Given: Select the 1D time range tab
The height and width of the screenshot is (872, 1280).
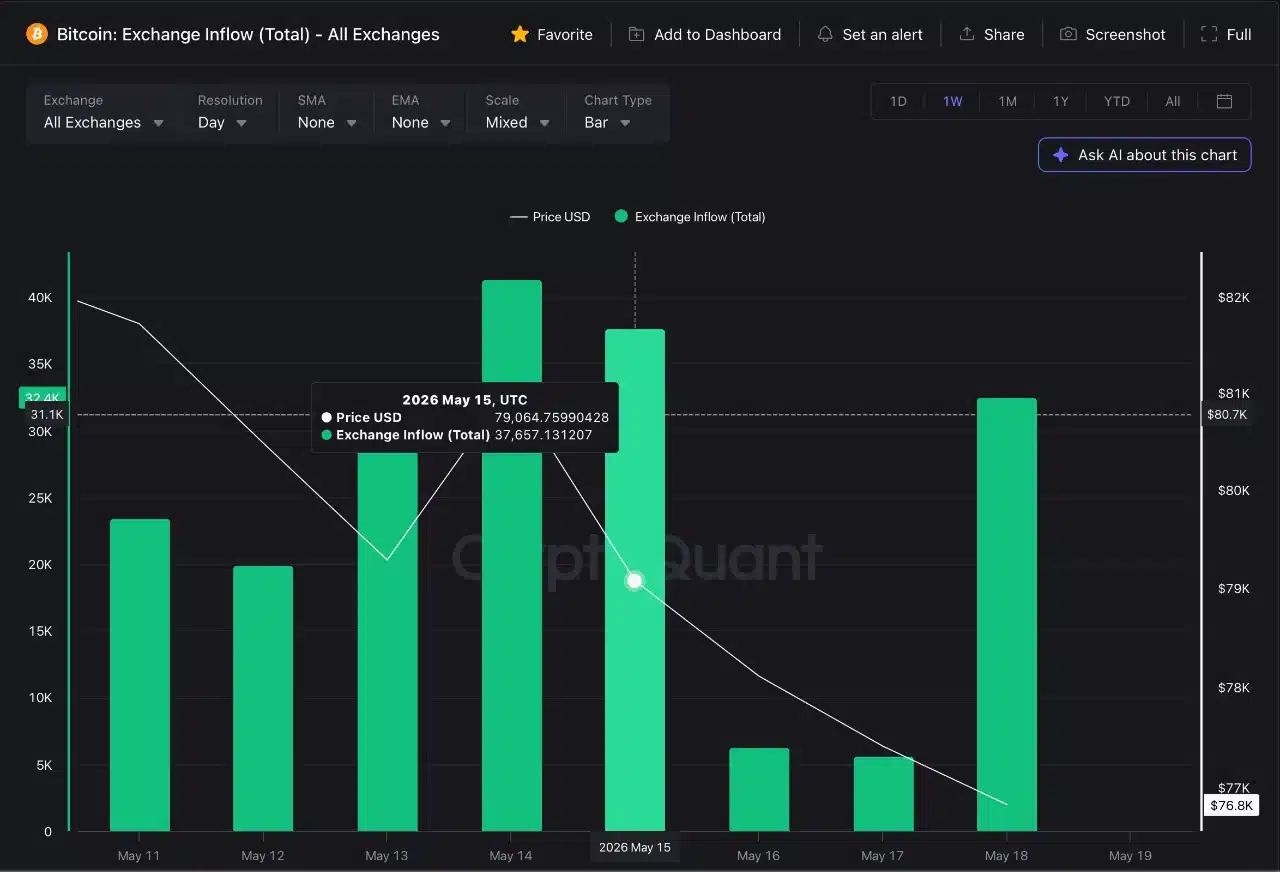Looking at the screenshot, I should pos(898,101).
